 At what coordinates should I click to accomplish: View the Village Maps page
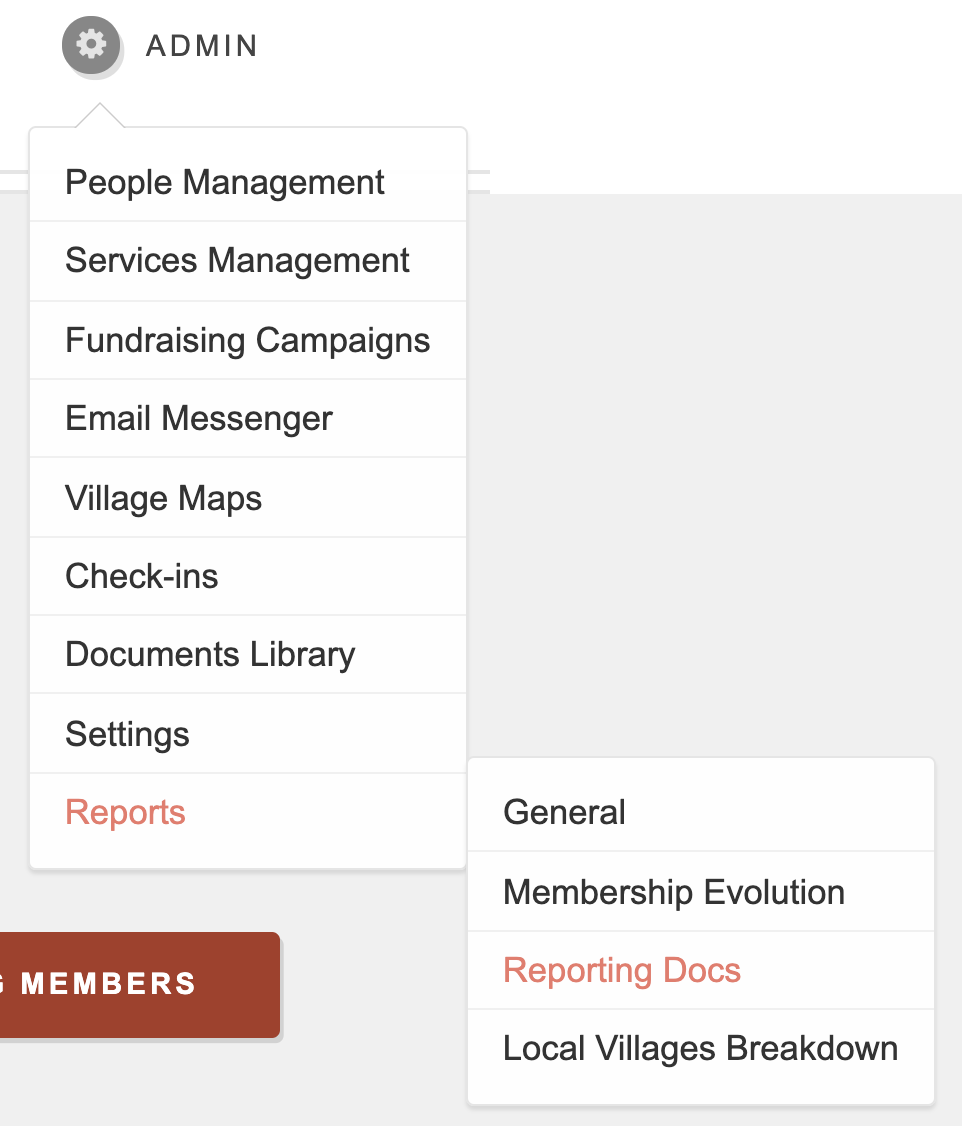[162, 497]
